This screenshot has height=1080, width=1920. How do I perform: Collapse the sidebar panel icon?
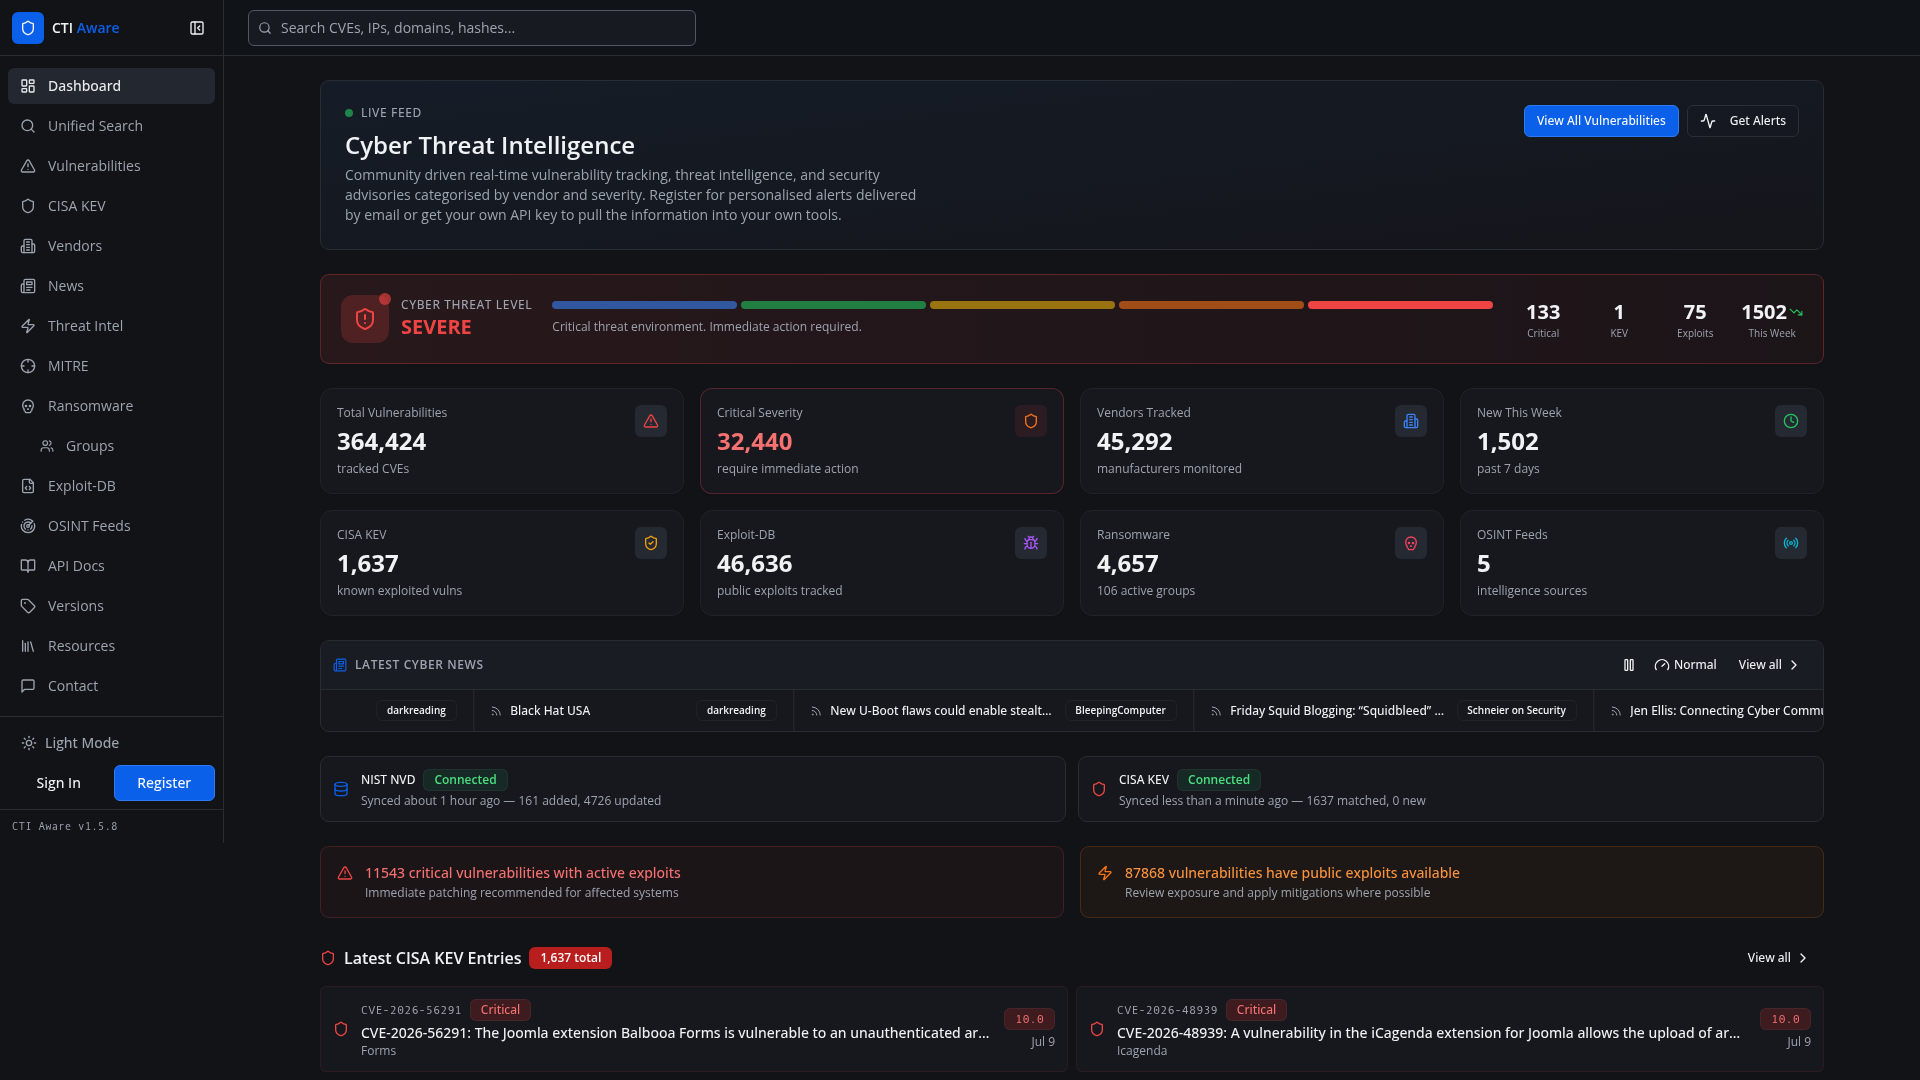pyautogui.click(x=197, y=28)
